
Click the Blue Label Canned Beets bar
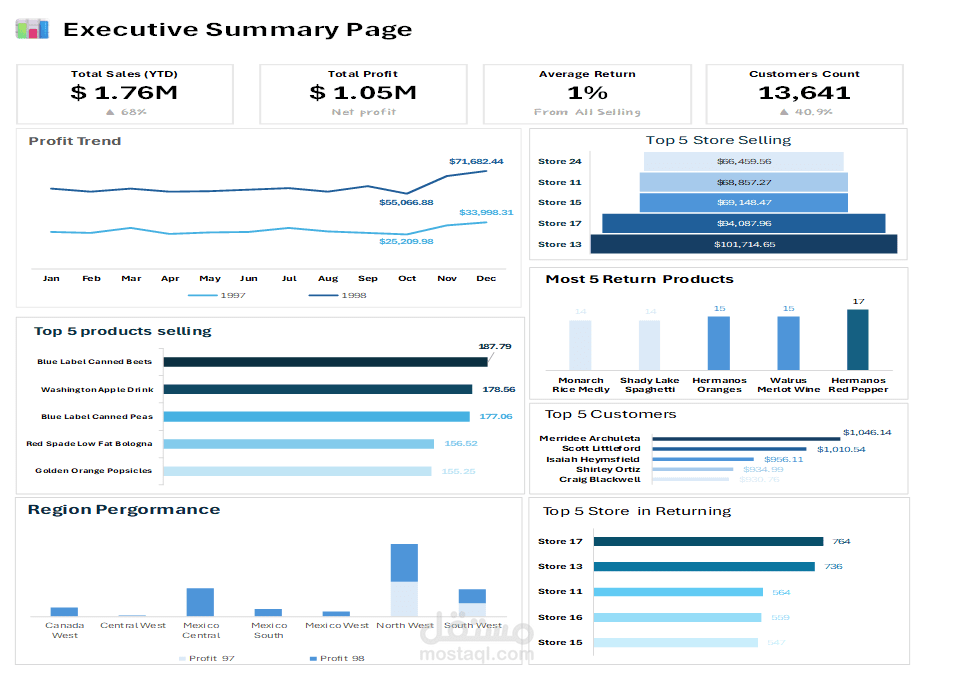(326, 362)
